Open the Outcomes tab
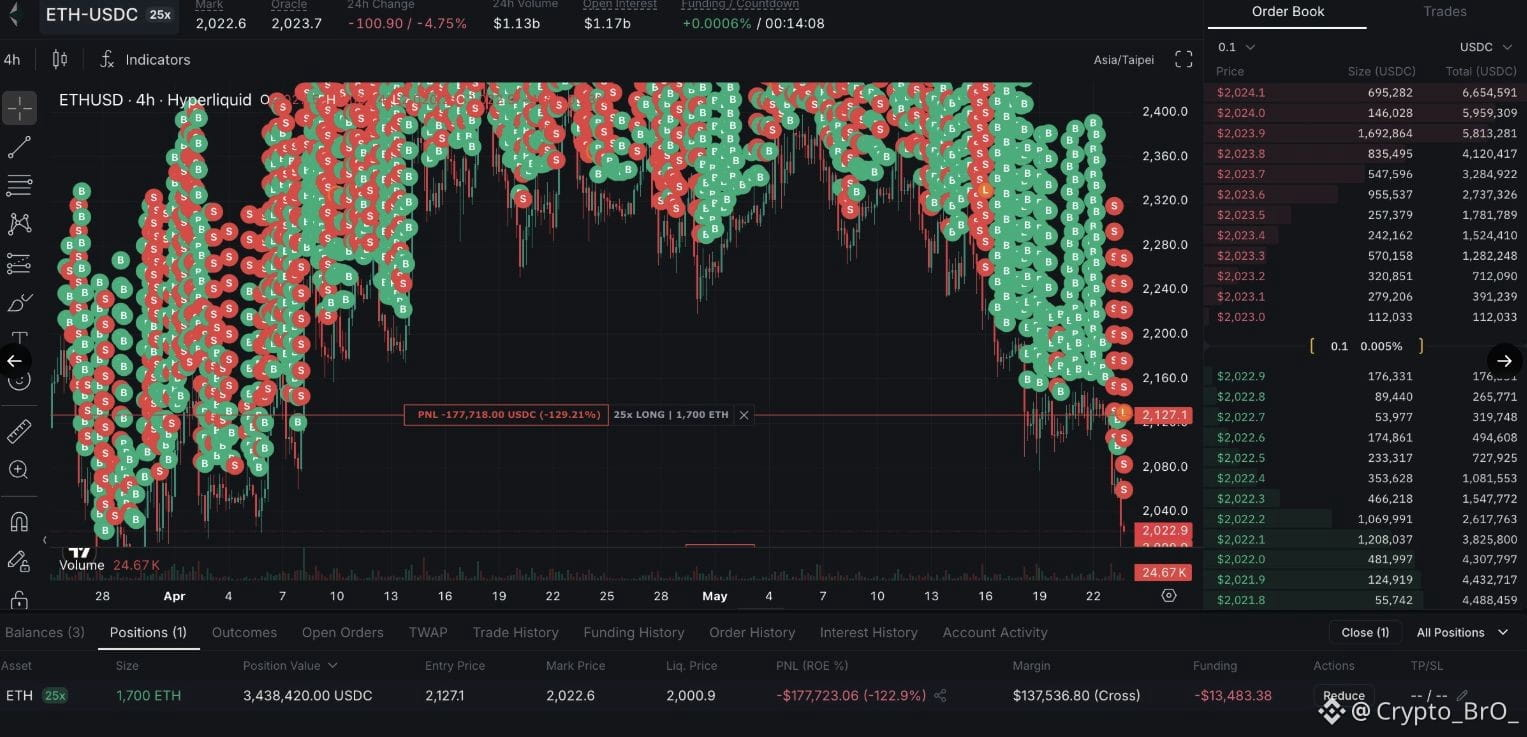 (244, 632)
